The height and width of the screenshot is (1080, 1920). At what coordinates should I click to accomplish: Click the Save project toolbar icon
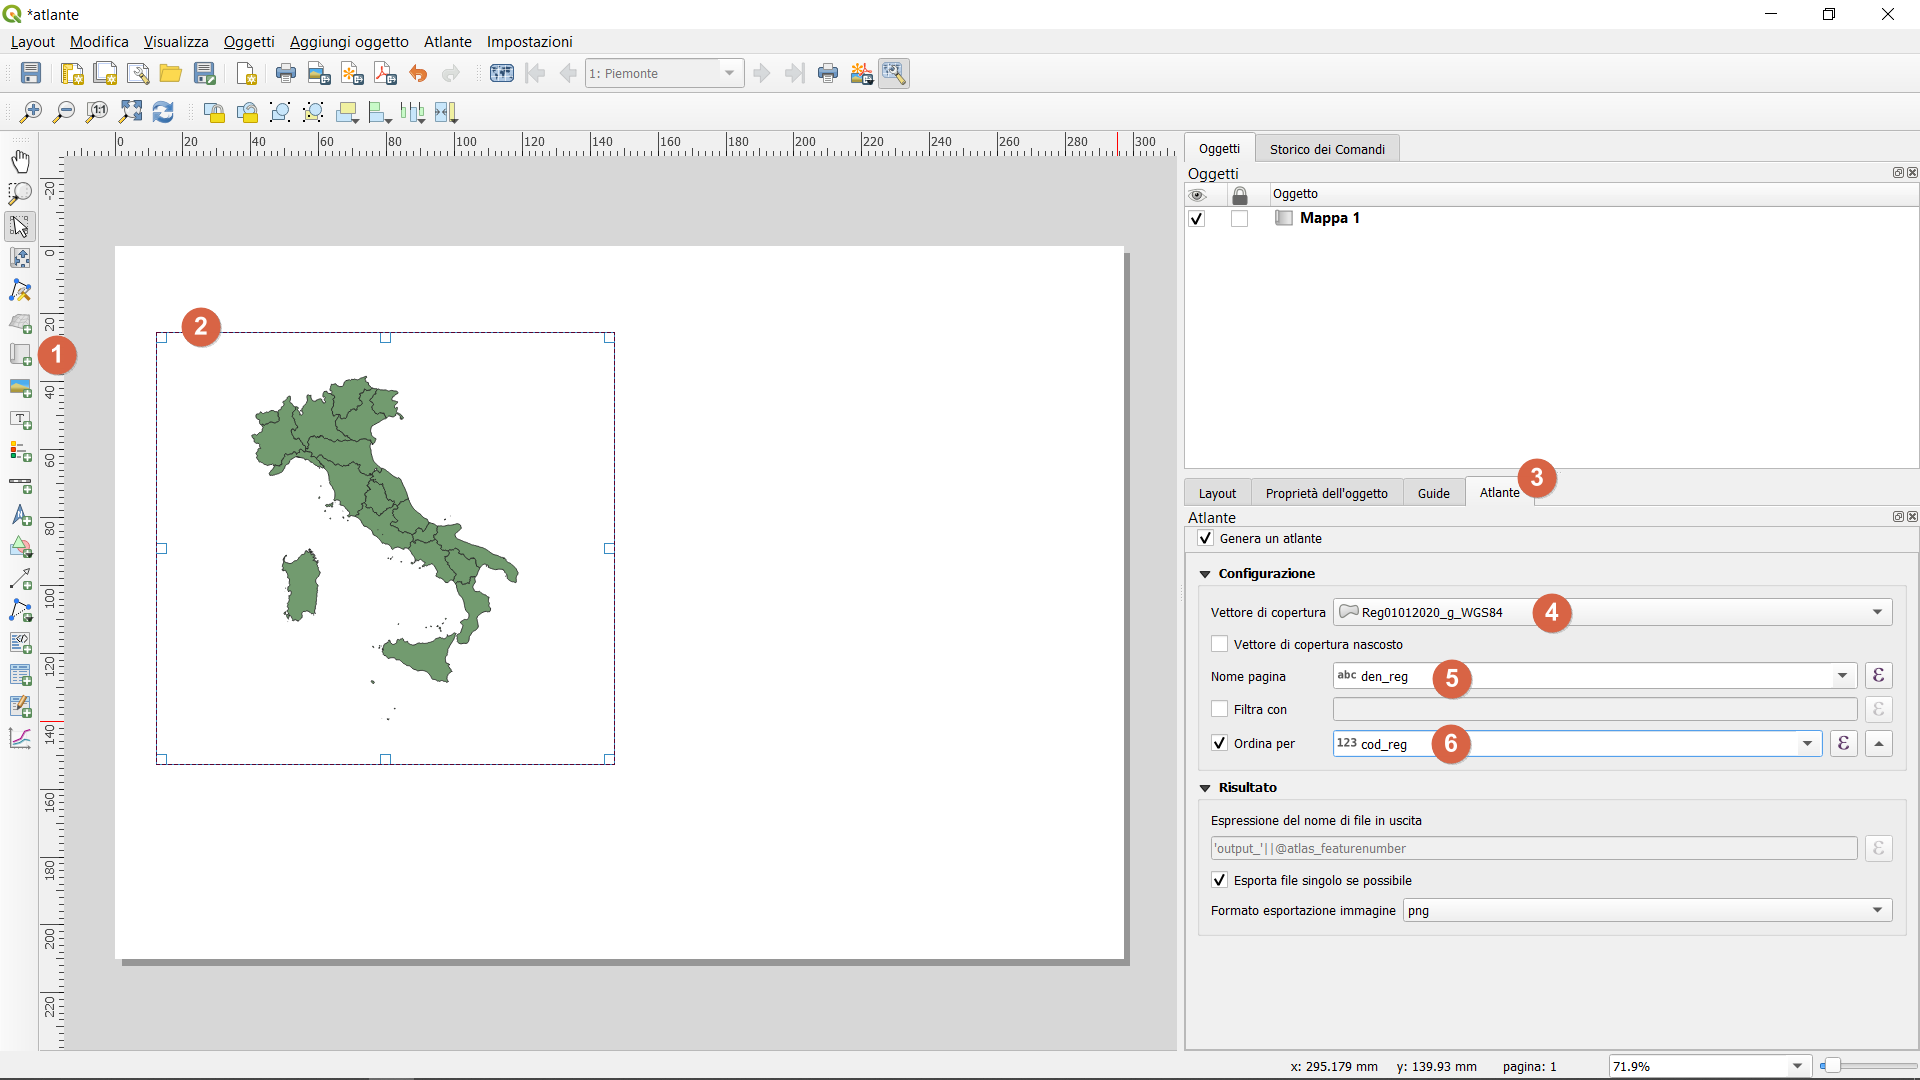[x=31, y=73]
